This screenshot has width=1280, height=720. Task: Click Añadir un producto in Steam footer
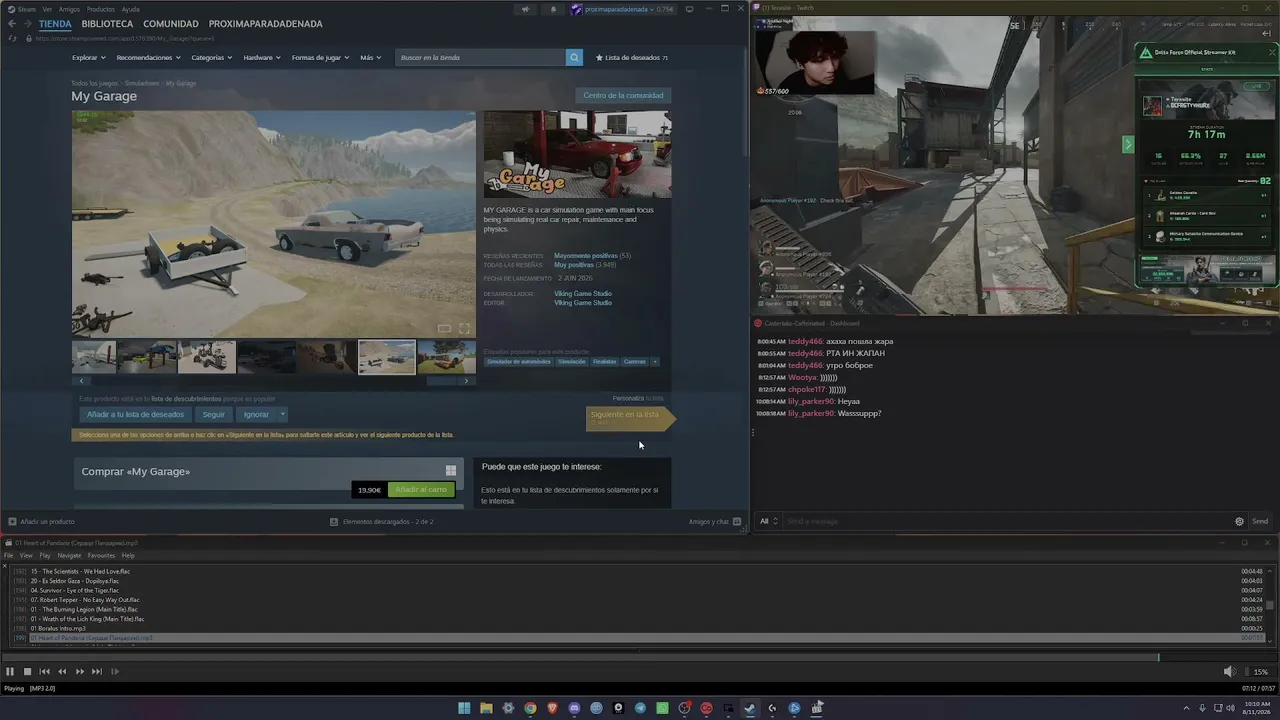point(41,521)
